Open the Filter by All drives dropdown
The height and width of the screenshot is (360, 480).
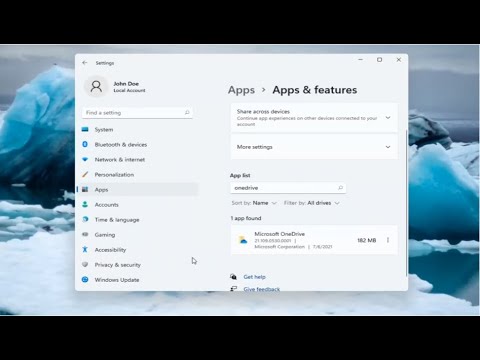pos(312,203)
